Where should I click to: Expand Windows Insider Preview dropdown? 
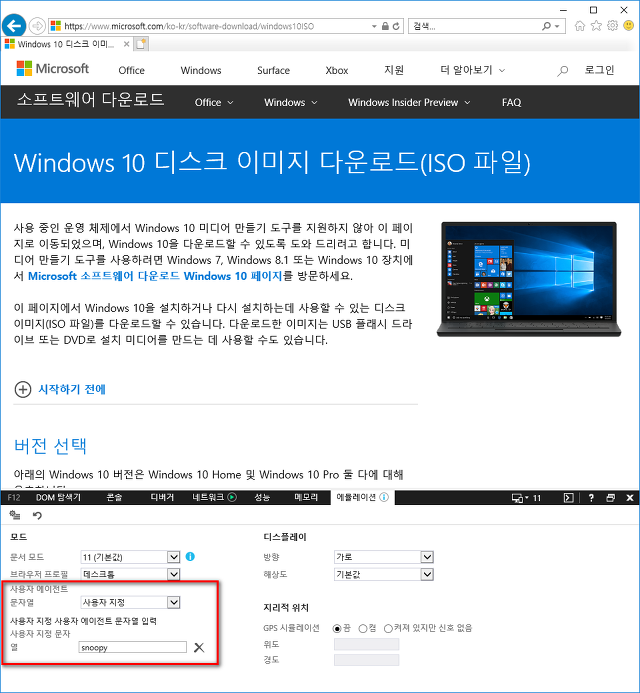tap(409, 103)
